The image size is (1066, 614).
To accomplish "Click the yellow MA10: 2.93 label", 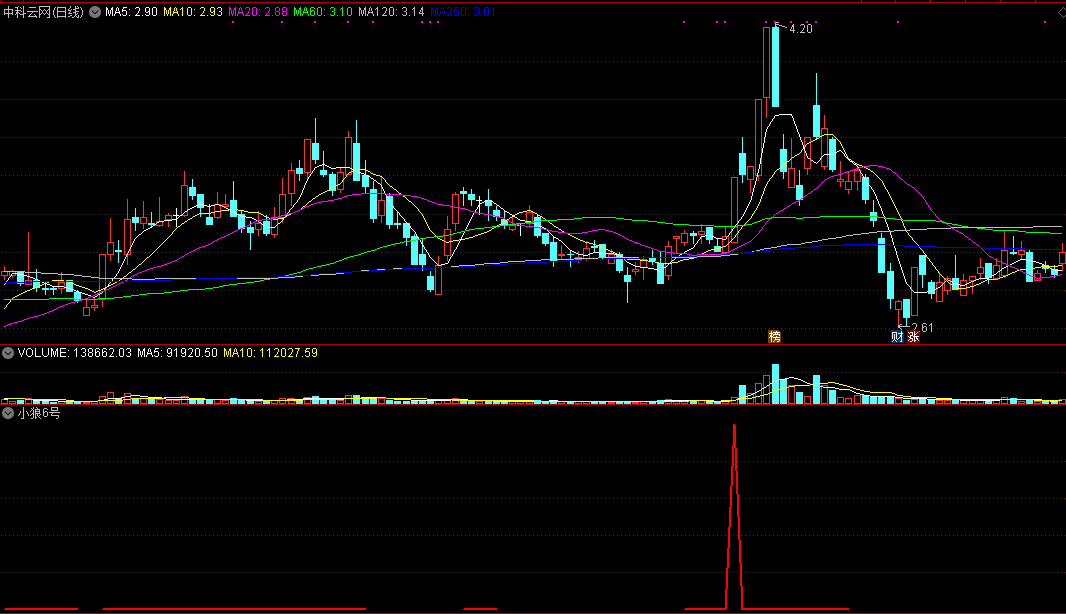I will point(193,12).
